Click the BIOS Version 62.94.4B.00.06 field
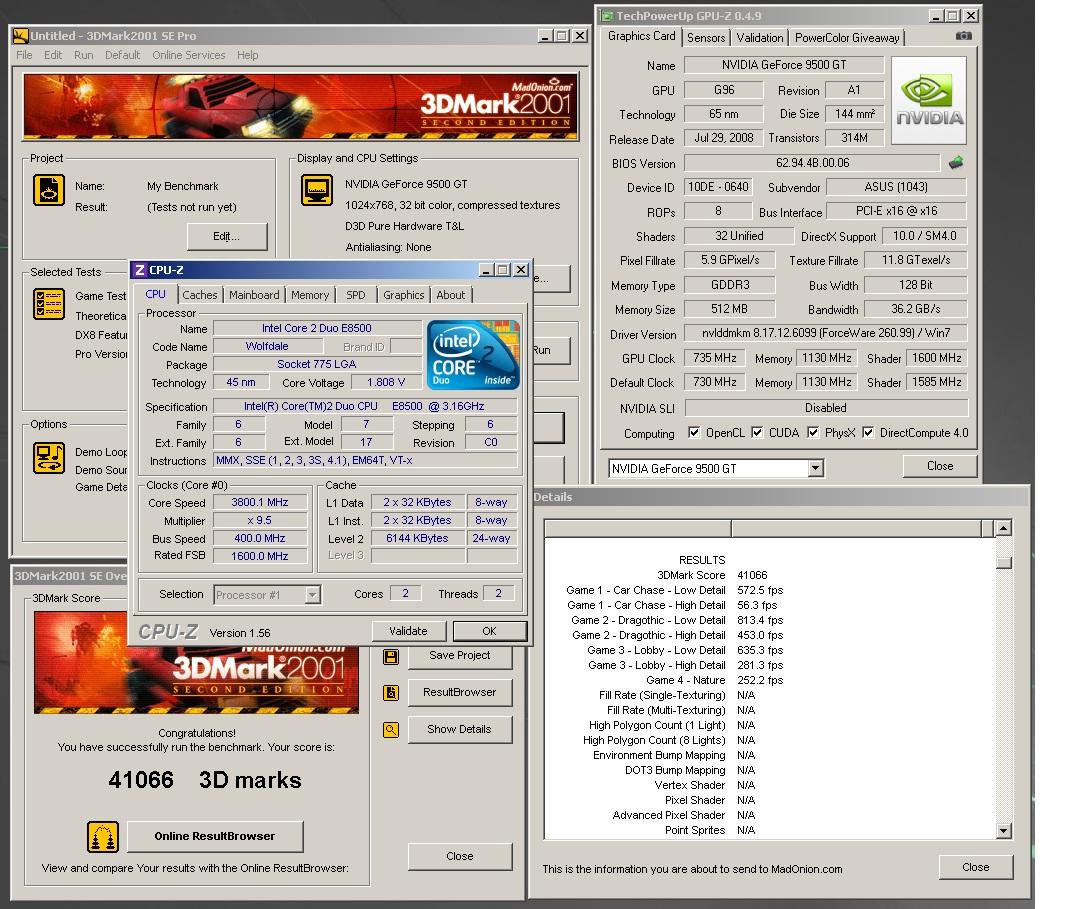This screenshot has width=1080, height=909. click(813, 163)
